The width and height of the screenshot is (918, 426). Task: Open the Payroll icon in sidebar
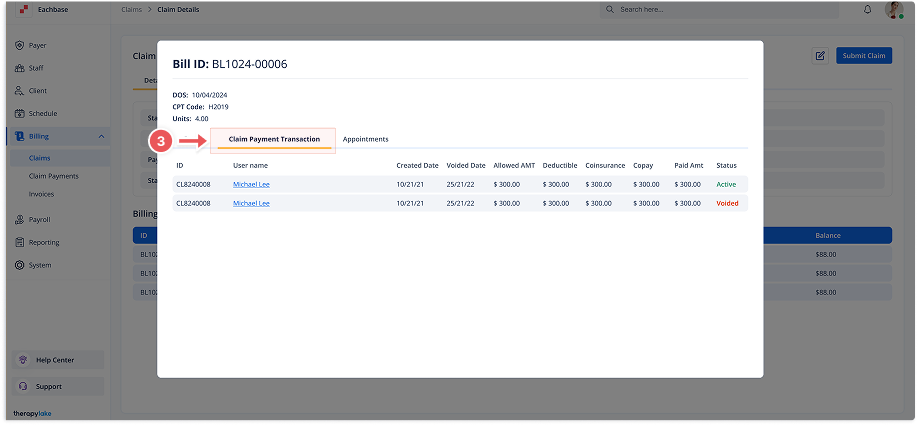point(19,219)
